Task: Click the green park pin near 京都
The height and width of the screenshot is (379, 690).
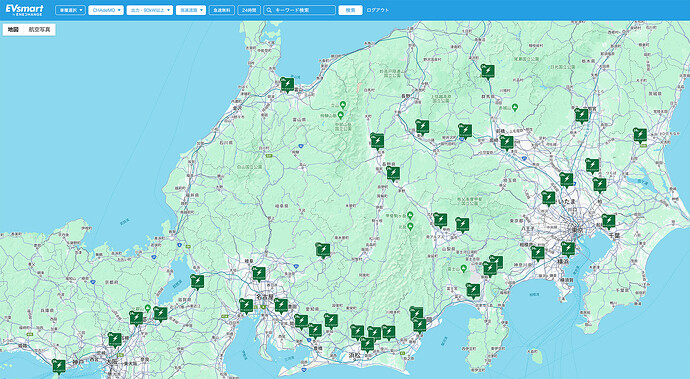Action: pyautogui.click(x=148, y=308)
